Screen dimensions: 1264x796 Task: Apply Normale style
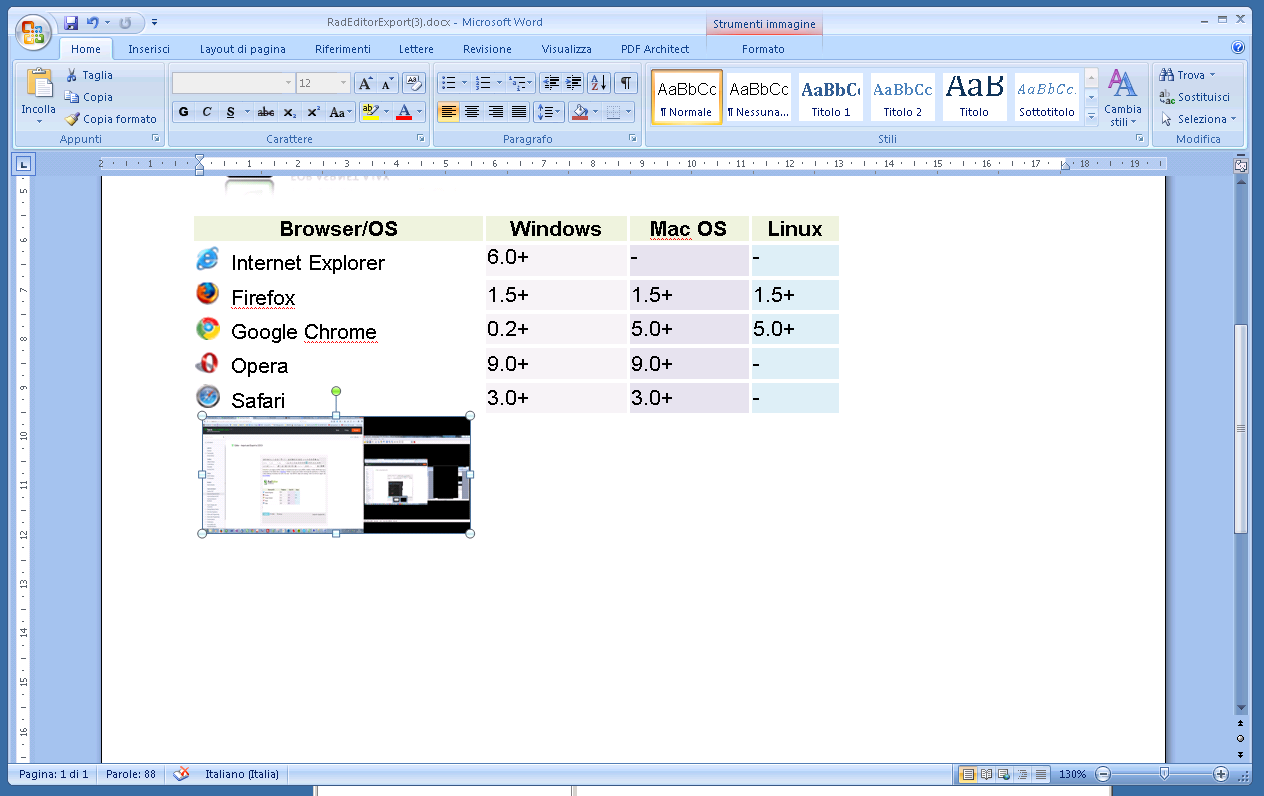pos(687,97)
